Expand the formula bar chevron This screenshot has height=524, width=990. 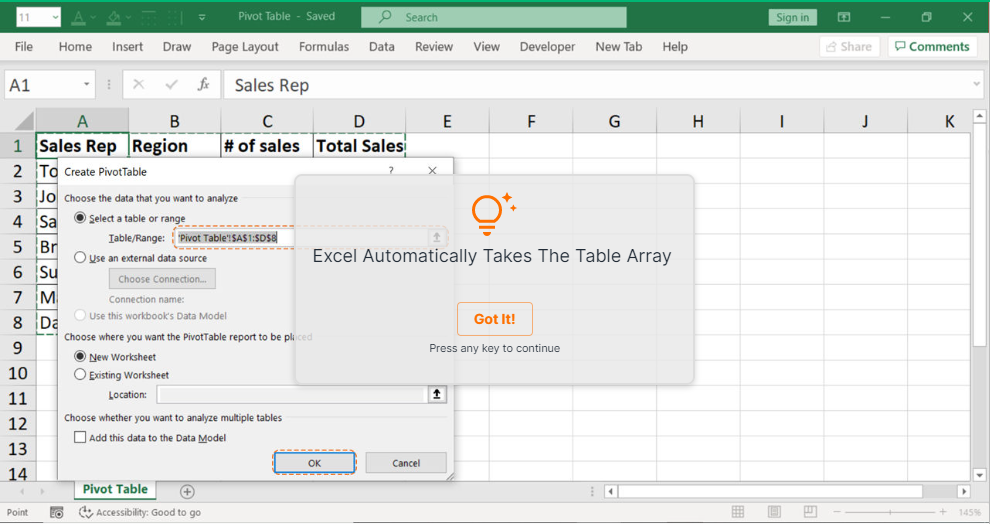point(976,85)
